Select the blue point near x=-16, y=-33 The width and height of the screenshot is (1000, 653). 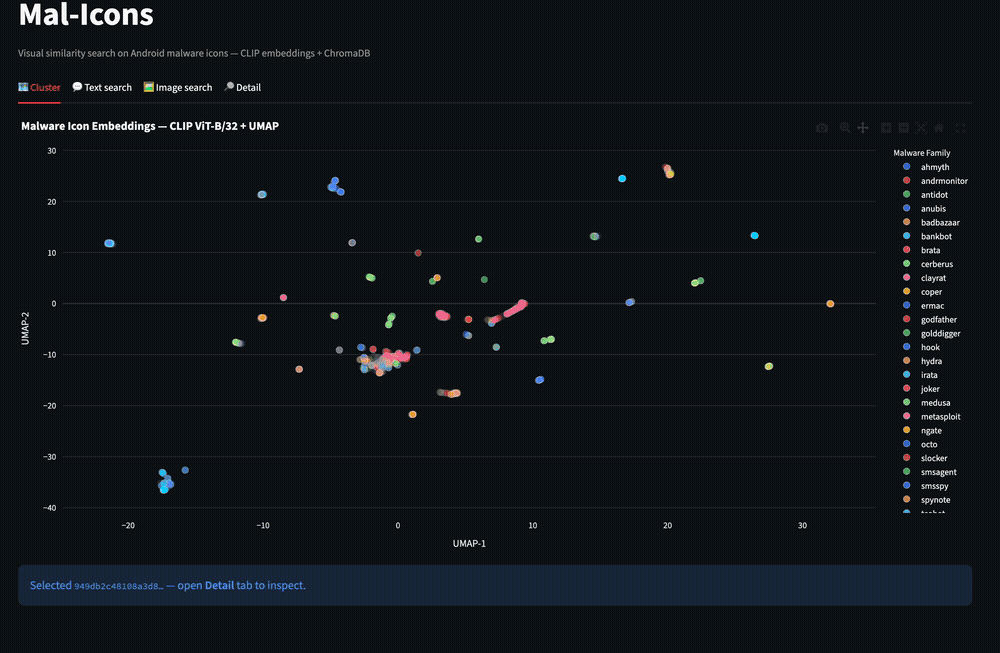[x=185, y=470]
